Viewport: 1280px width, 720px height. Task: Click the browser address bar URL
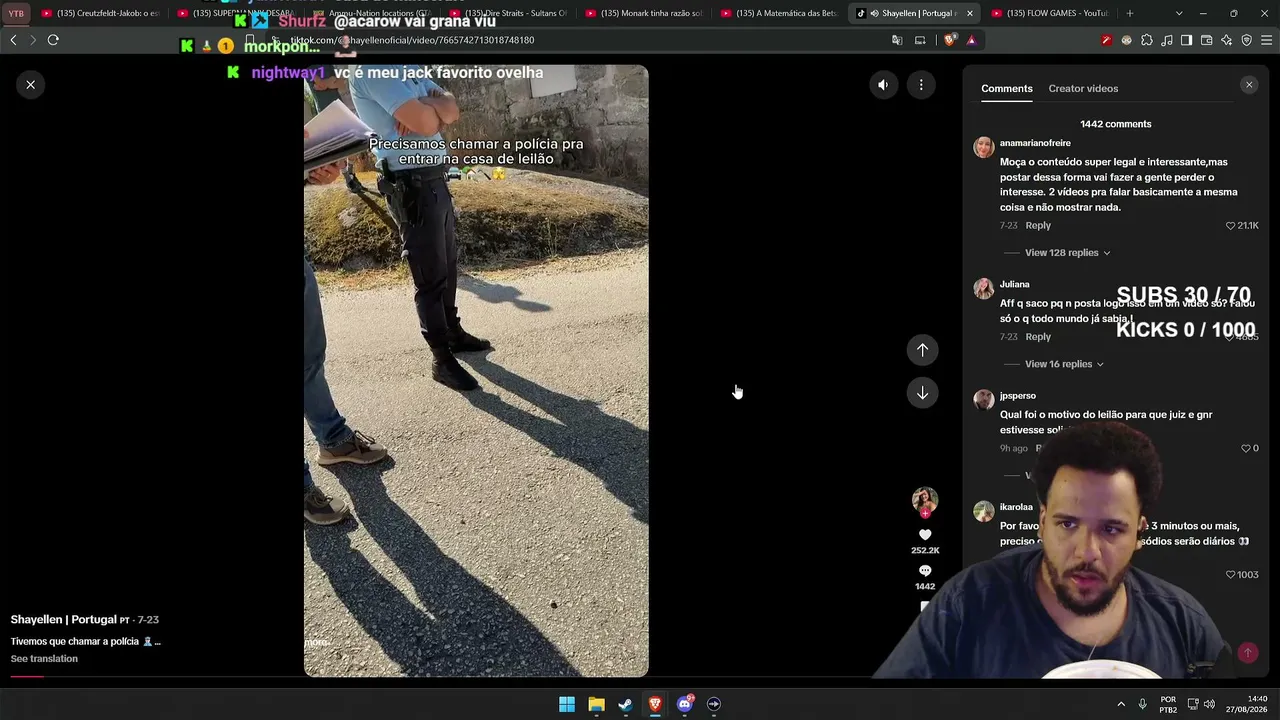[412, 40]
